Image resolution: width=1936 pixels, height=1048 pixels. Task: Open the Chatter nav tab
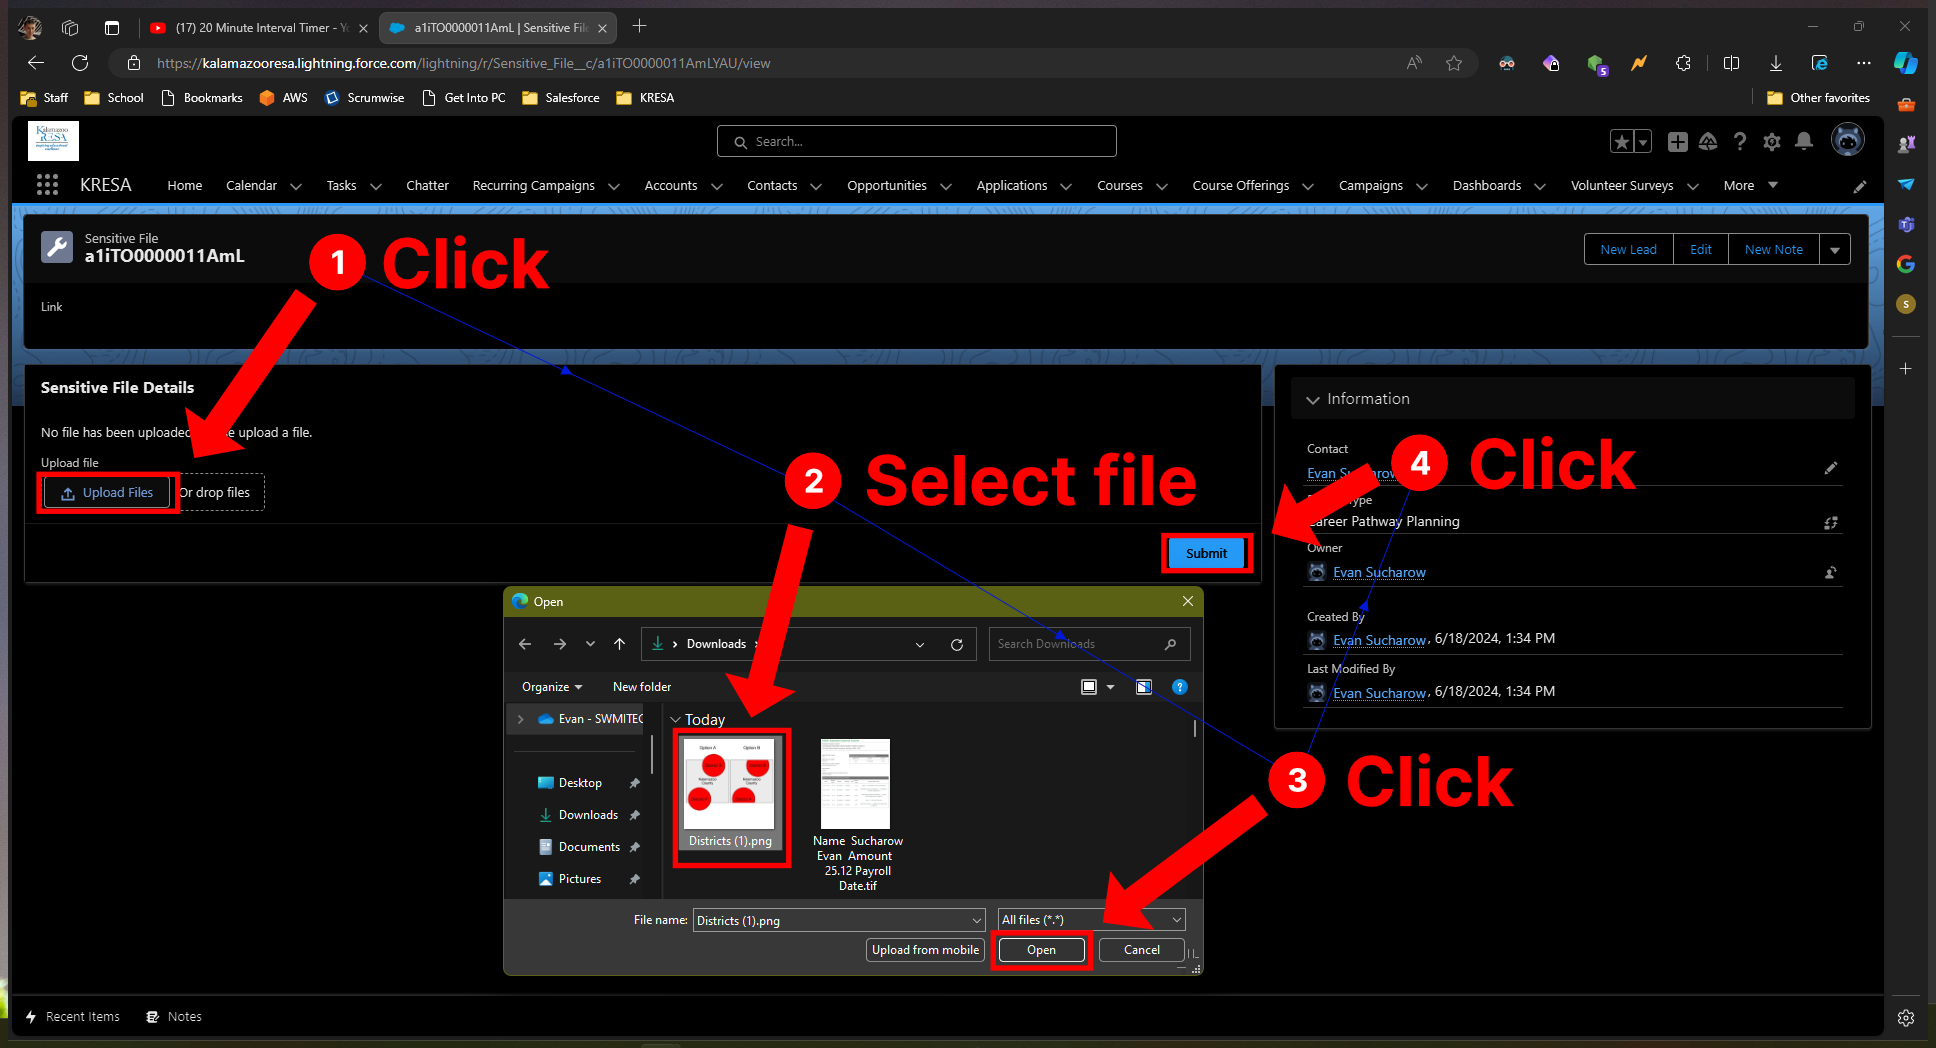pos(427,186)
